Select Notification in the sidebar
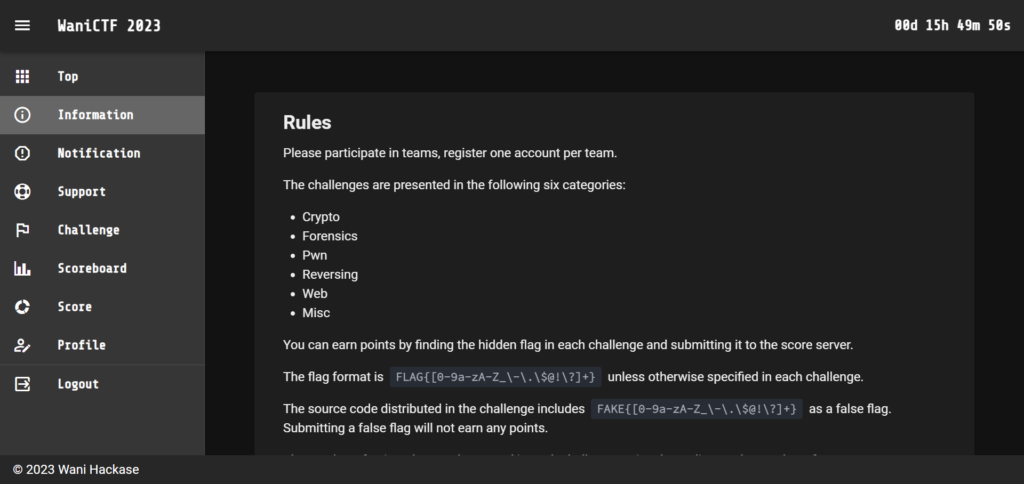This screenshot has height=484, width=1024. point(99,153)
